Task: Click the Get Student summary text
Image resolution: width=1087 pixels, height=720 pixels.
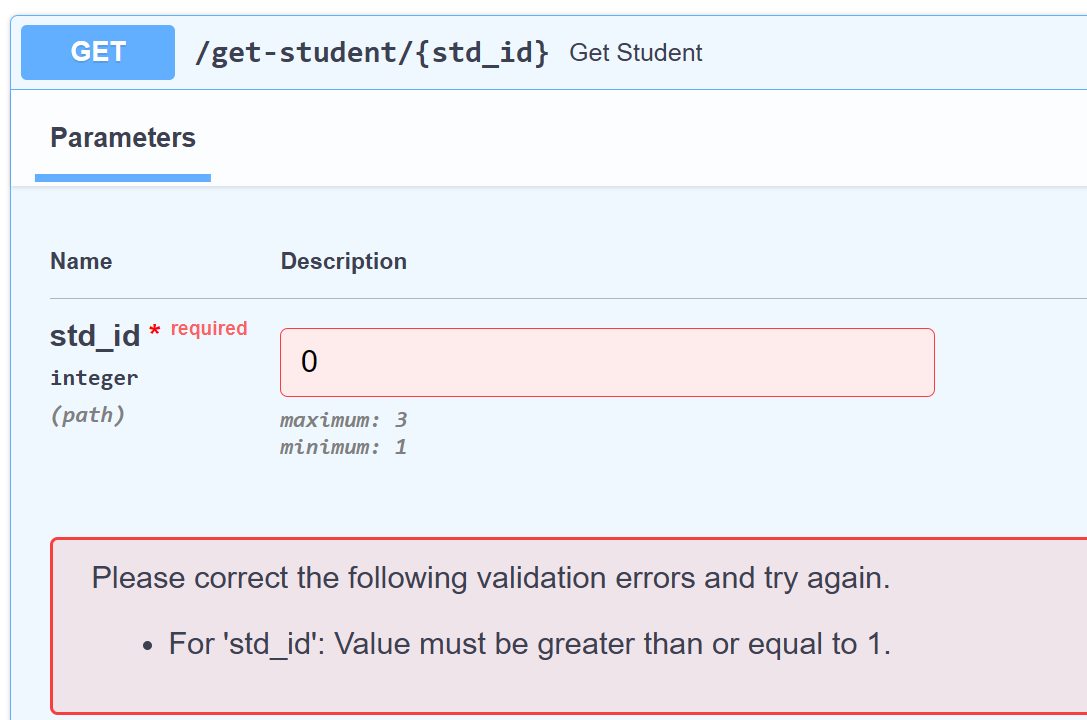Action: [635, 53]
